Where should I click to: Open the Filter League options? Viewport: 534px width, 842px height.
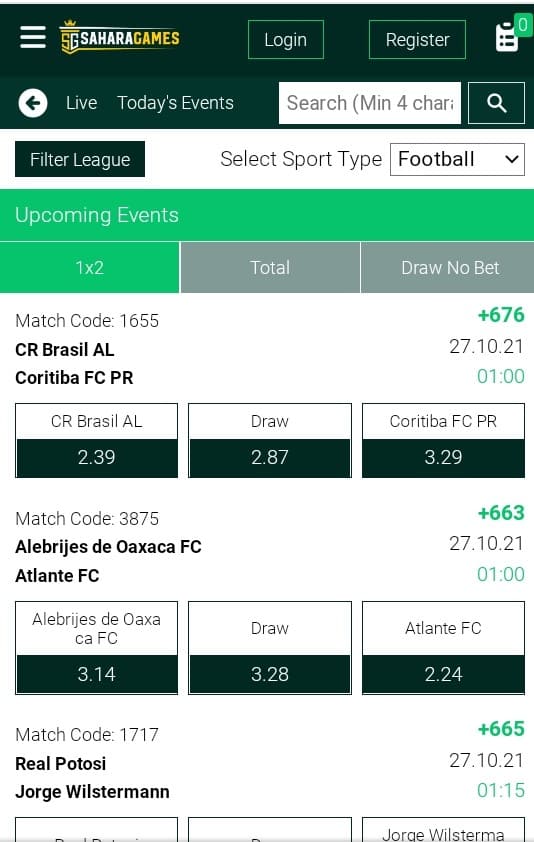pos(80,159)
